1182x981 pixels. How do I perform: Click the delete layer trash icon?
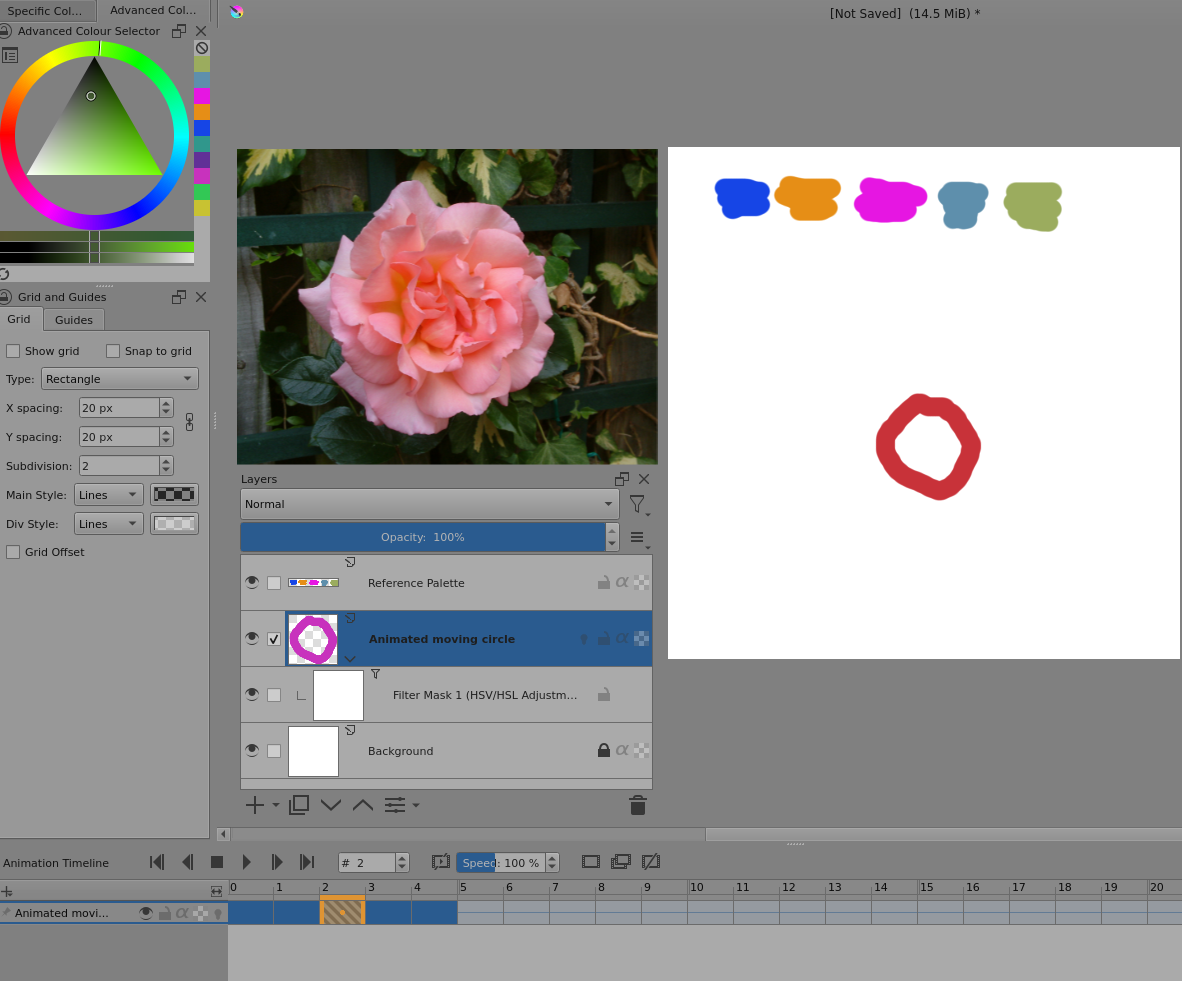(x=637, y=805)
